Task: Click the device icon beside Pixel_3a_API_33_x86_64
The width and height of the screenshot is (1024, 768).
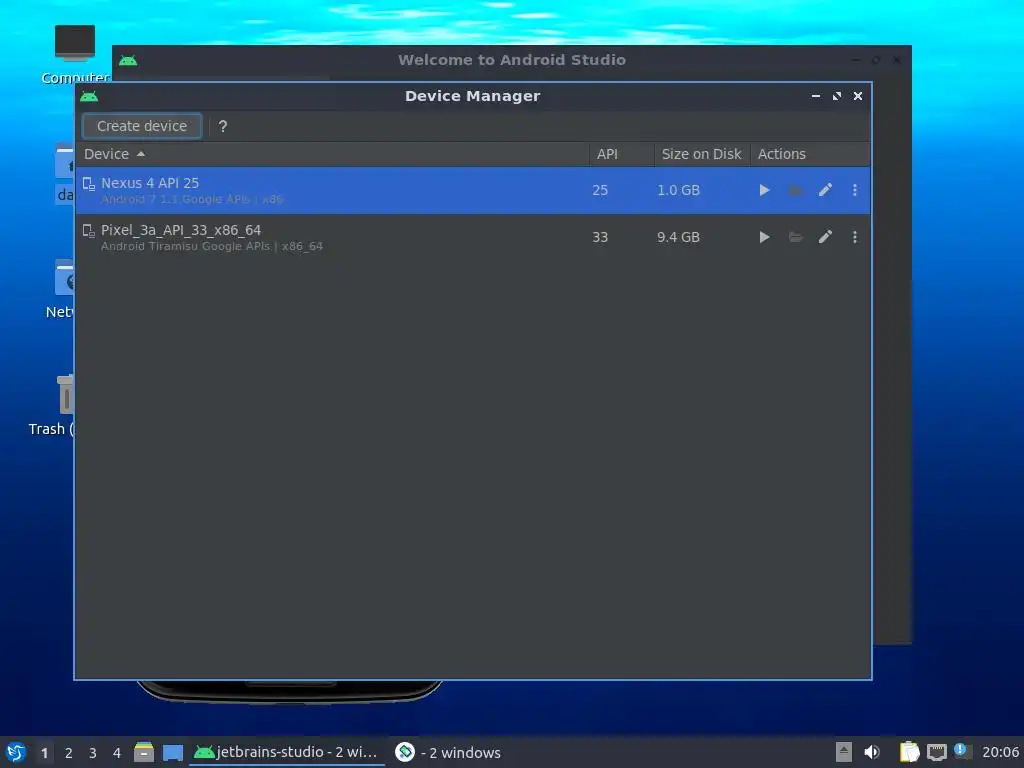Action: coord(89,231)
